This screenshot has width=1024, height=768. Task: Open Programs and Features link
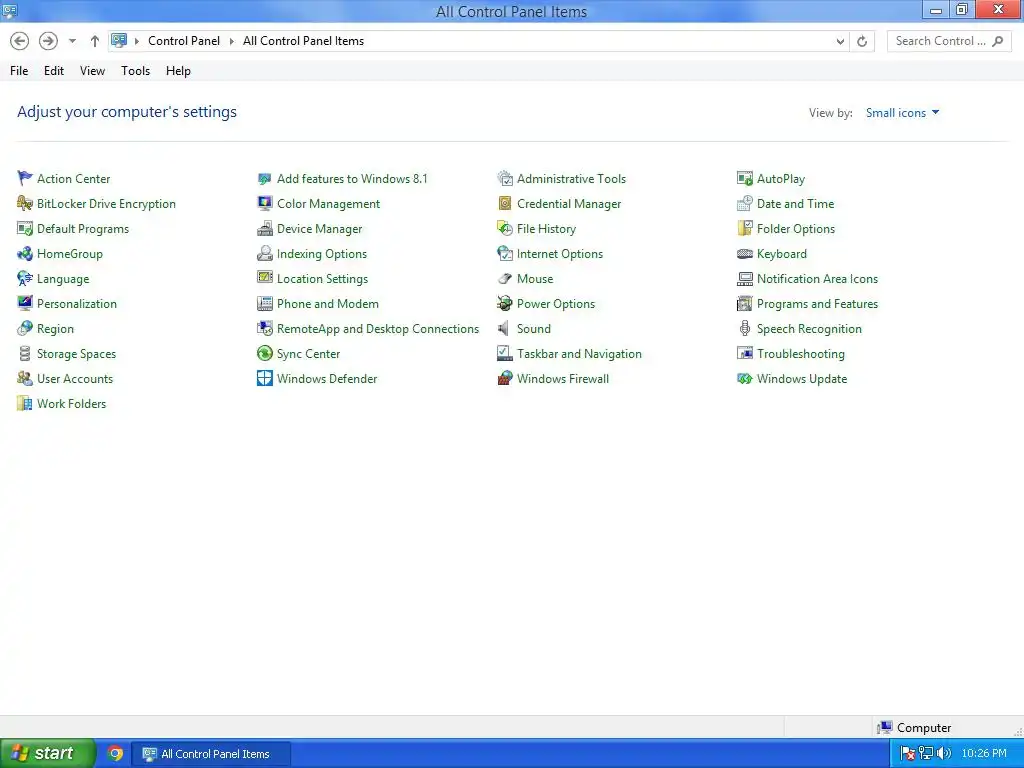[818, 303]
